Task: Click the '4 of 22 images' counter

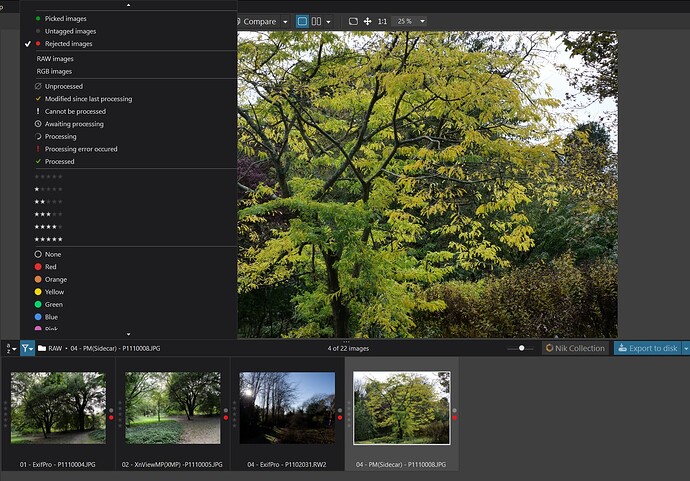Action: coord(348,349)
